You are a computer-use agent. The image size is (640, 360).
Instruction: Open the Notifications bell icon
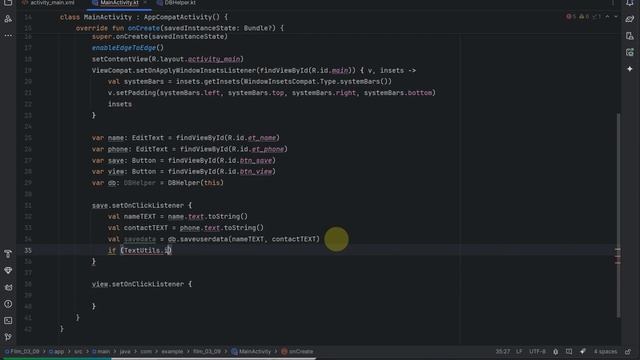pyautogui.click(x=630, y=2)
